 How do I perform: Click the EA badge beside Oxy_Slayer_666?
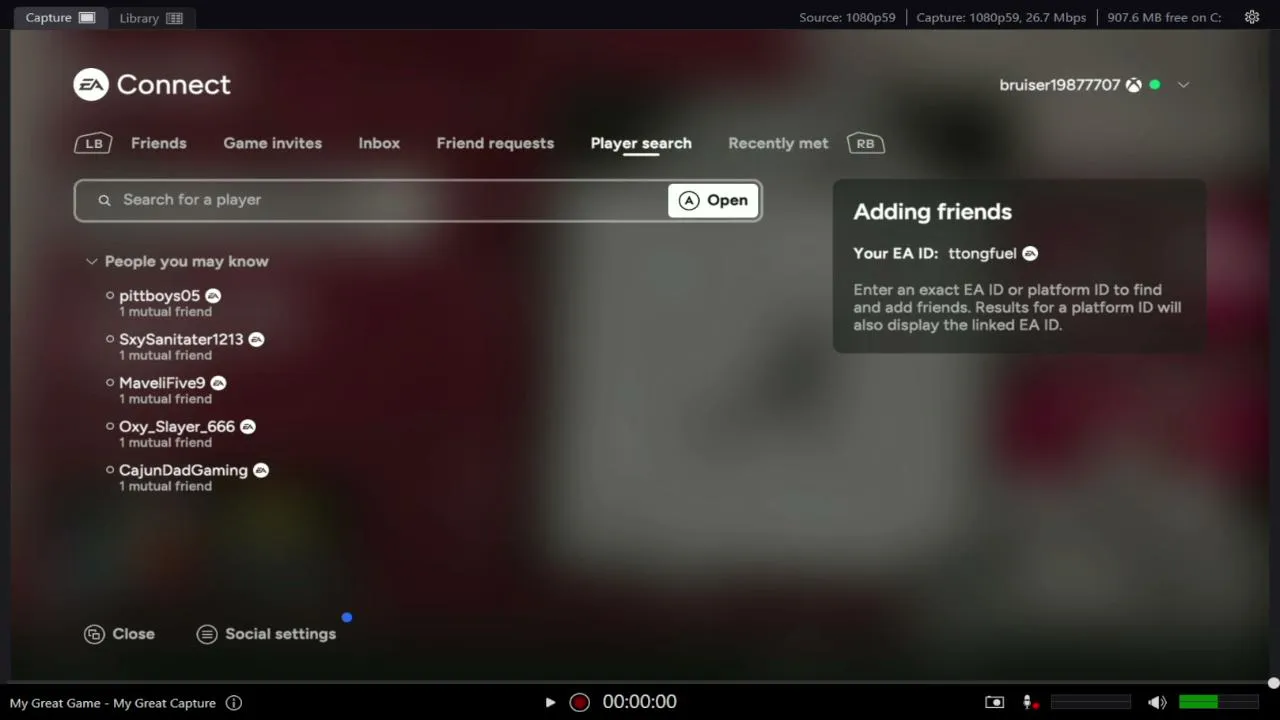pyautogui.click(x=248, y=427)
